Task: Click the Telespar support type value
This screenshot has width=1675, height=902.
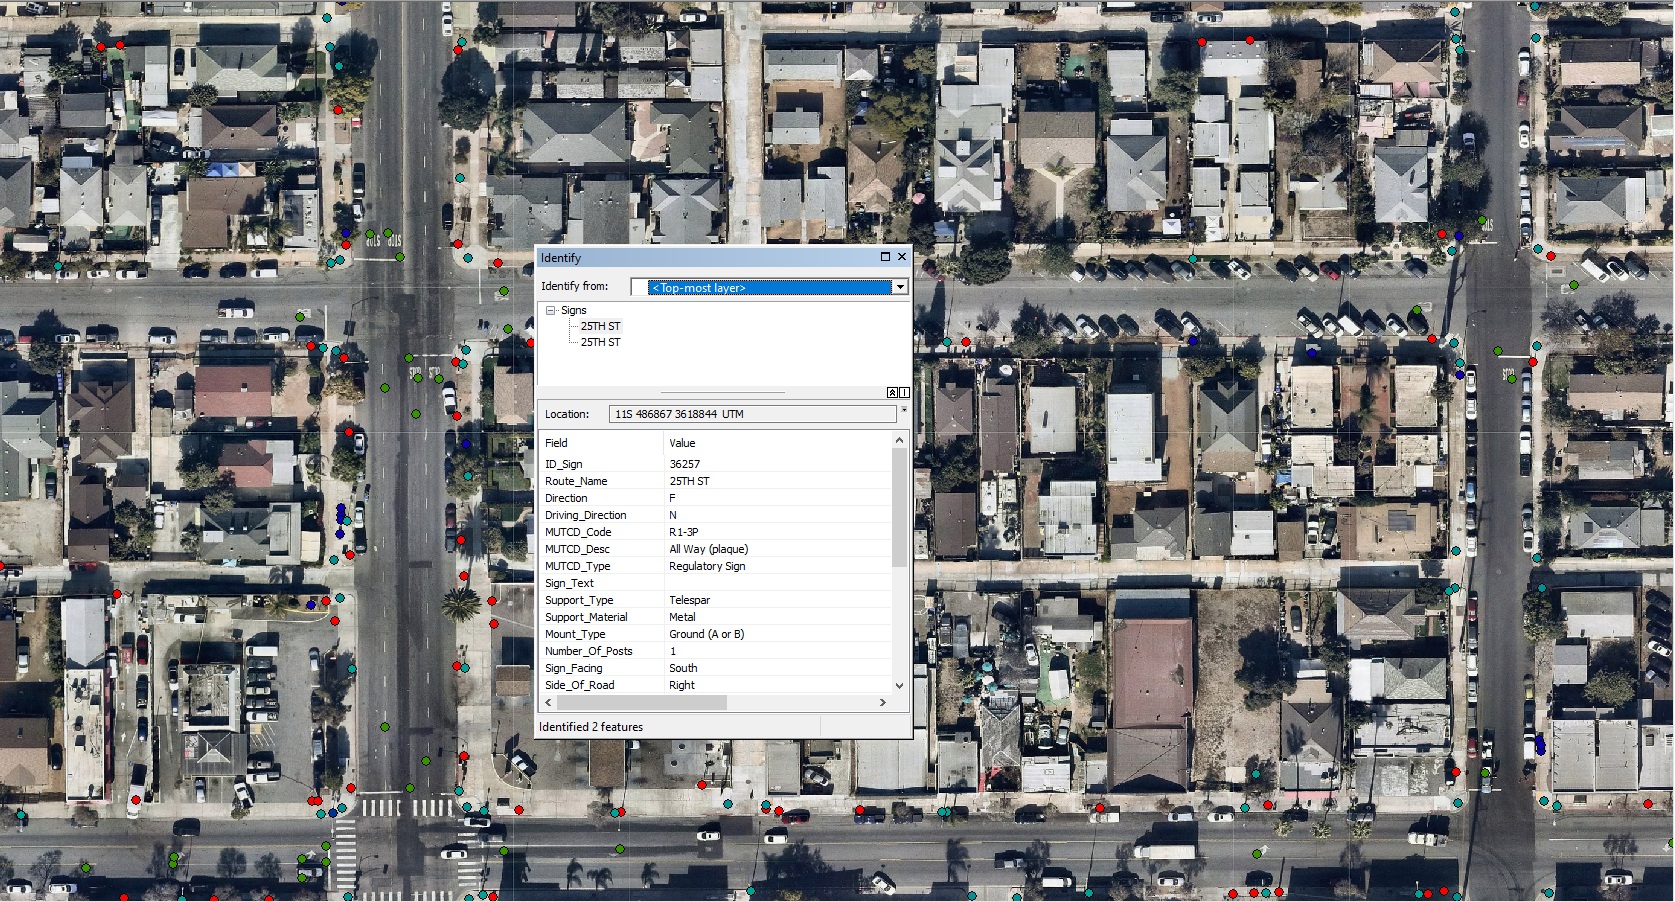Action: pyautogui.click(x=689, y=600)
